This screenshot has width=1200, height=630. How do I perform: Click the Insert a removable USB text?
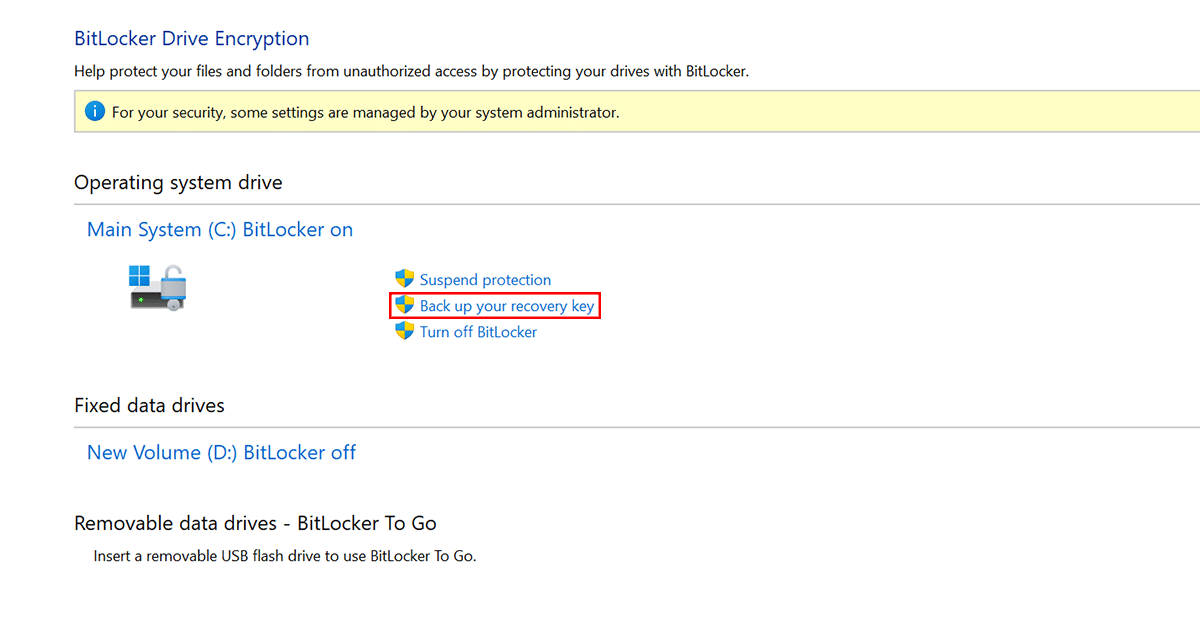pos(285,556)
